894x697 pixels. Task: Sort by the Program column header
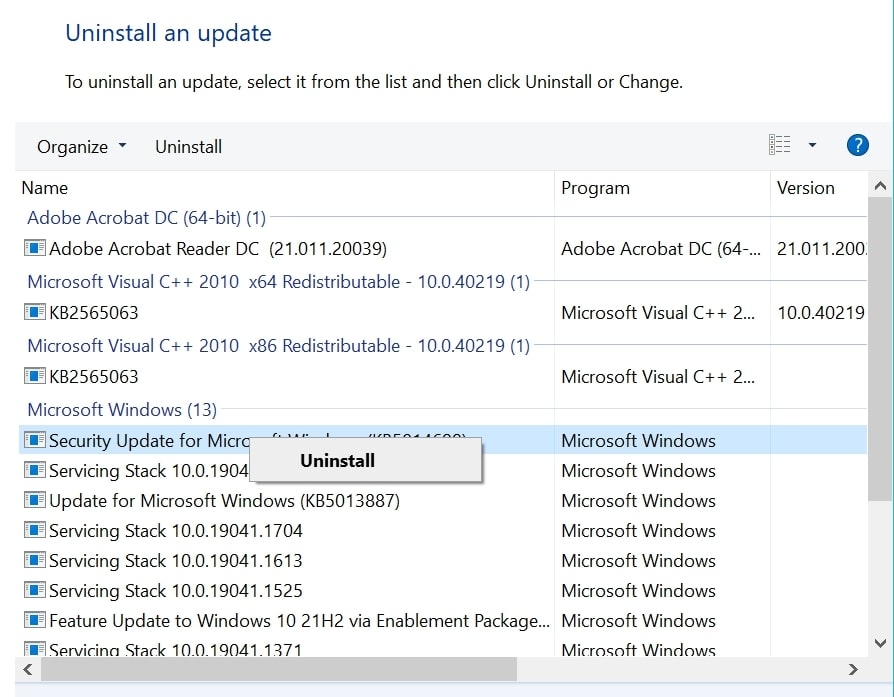[x=595, y=188]
